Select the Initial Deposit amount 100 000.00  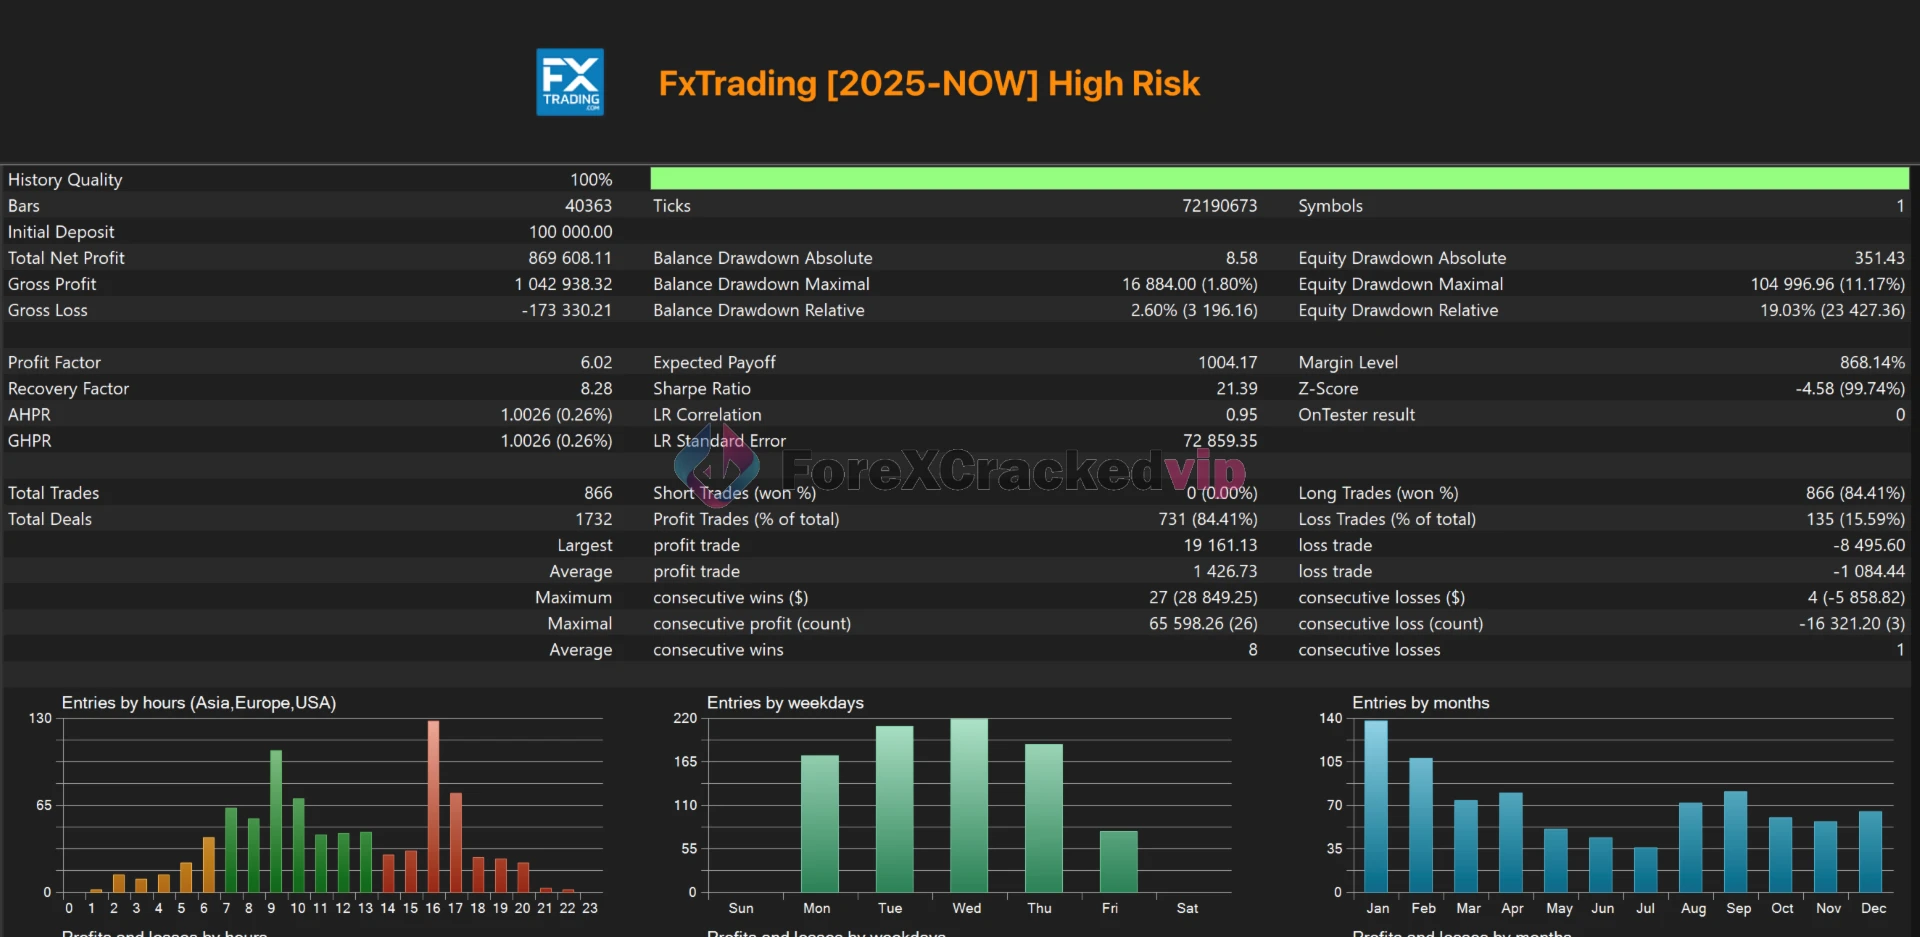(570, 232)
